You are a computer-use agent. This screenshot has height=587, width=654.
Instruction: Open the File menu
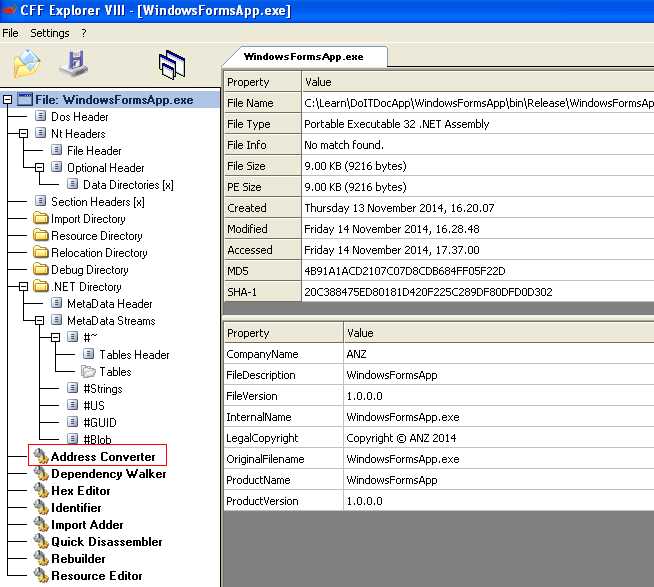10,33
